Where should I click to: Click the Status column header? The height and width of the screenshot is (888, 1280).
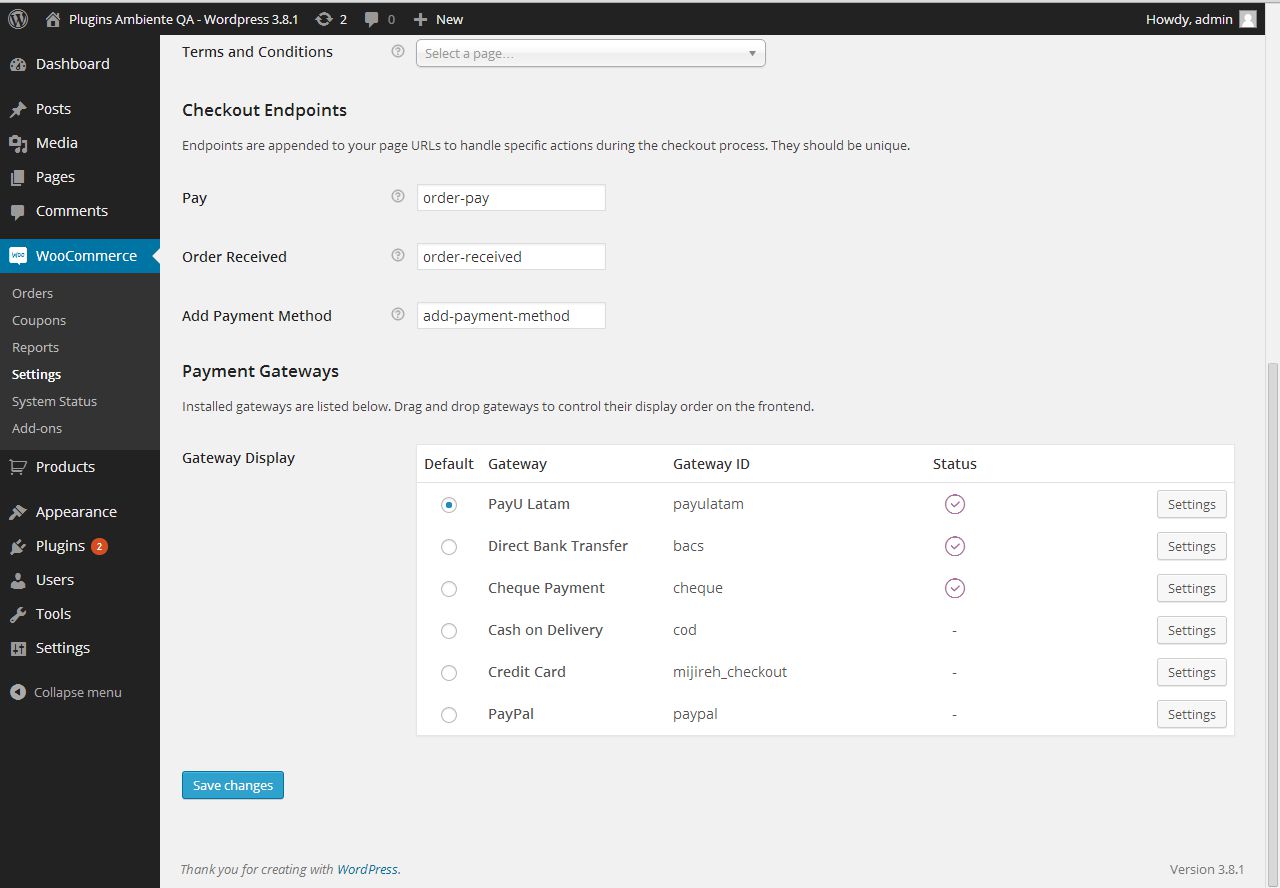(x=955, y=464)
